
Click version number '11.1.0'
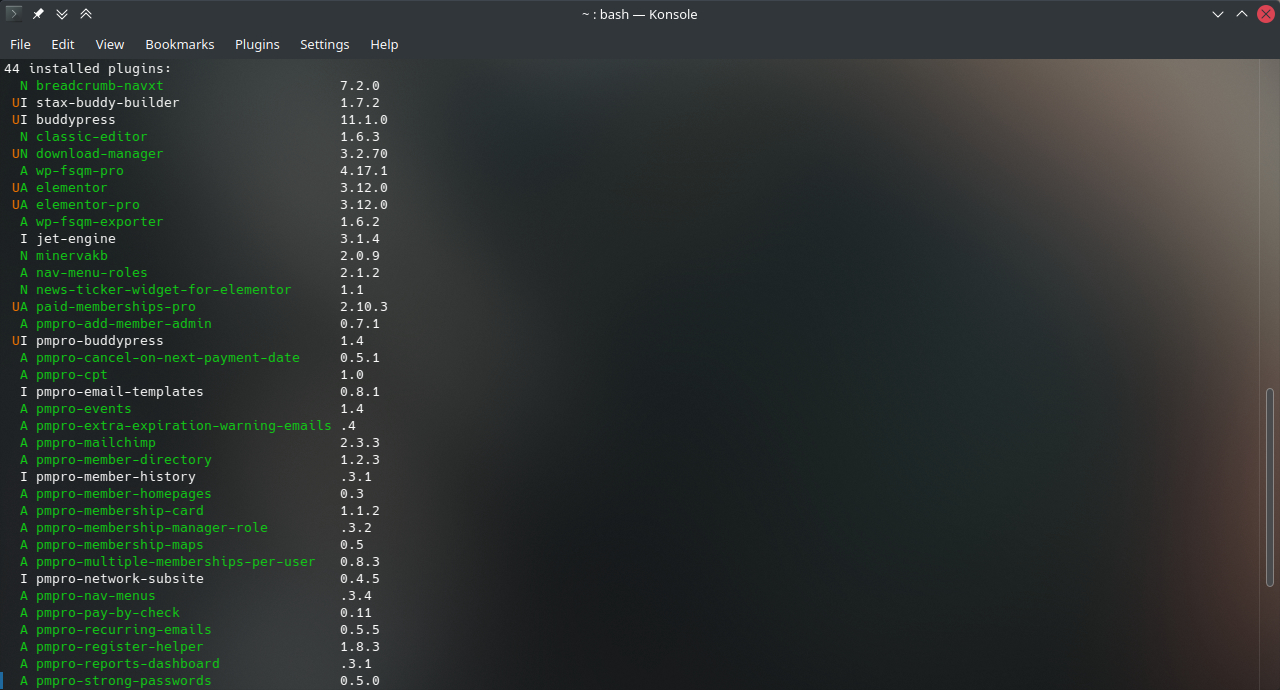click(364, 120)
